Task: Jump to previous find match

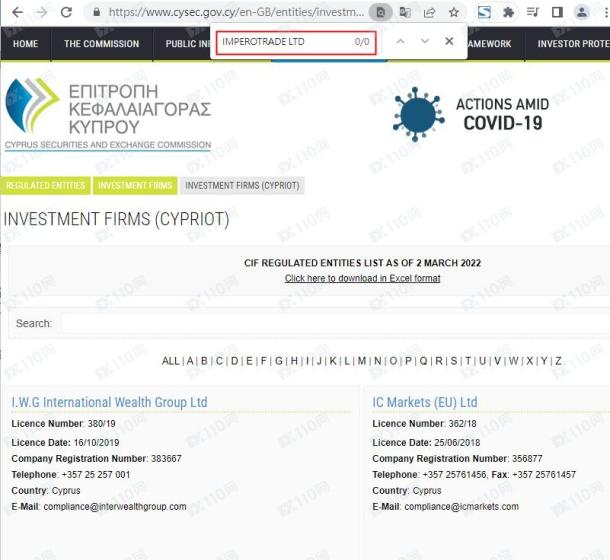Action: [400, 41]
